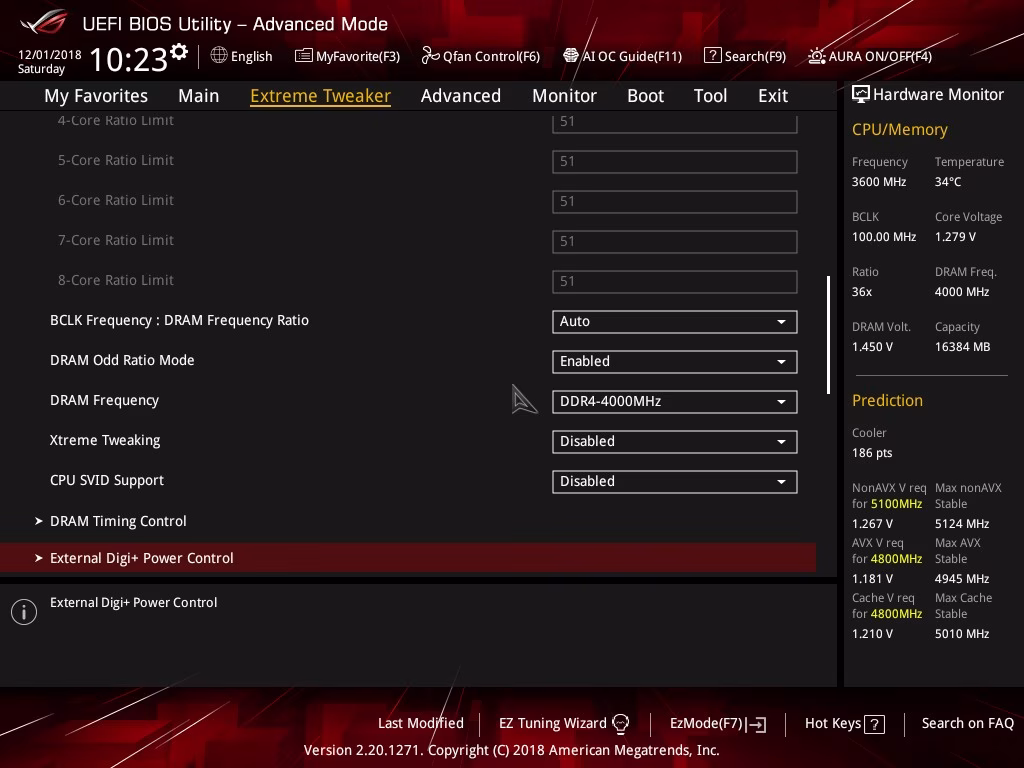This screenshot has height=768, width=1024.
Task: Click the DRAM Frequency label
Action: click(104, 400)
